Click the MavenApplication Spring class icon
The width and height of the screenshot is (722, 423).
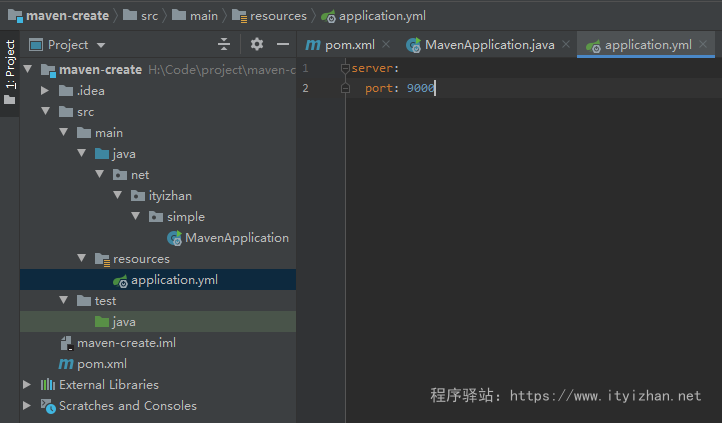pyautogui.click(x=175, y=238)
